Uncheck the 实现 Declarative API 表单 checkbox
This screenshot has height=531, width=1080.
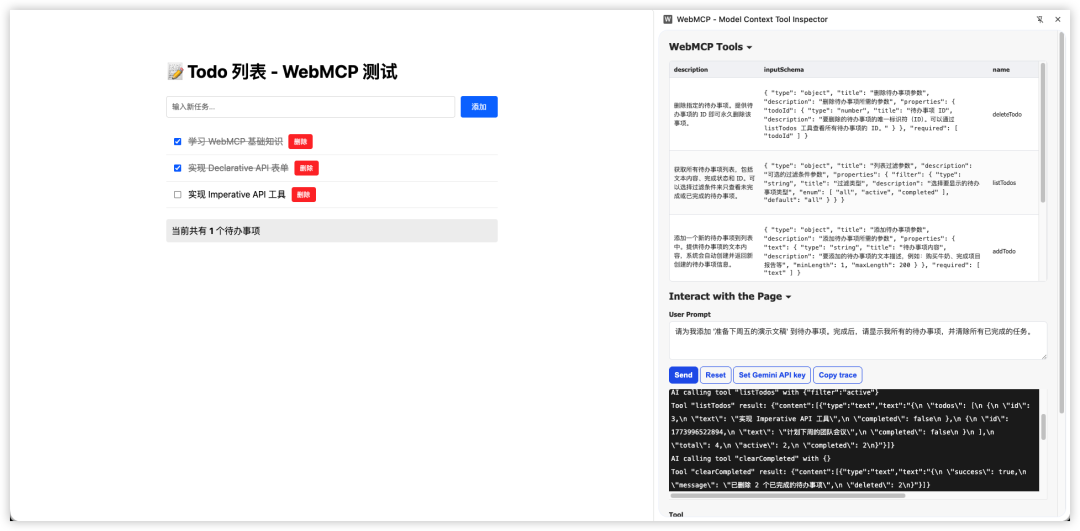pyautogui.click(x=178, y=167)
